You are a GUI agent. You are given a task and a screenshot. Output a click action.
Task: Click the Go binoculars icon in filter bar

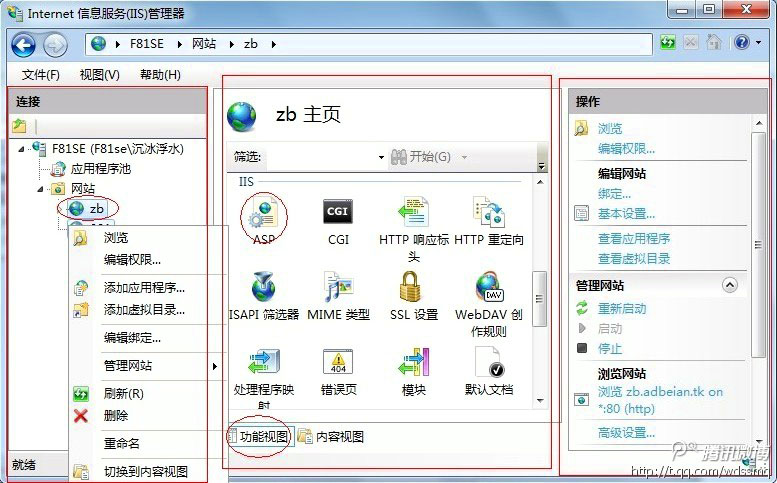pos(398,157)
